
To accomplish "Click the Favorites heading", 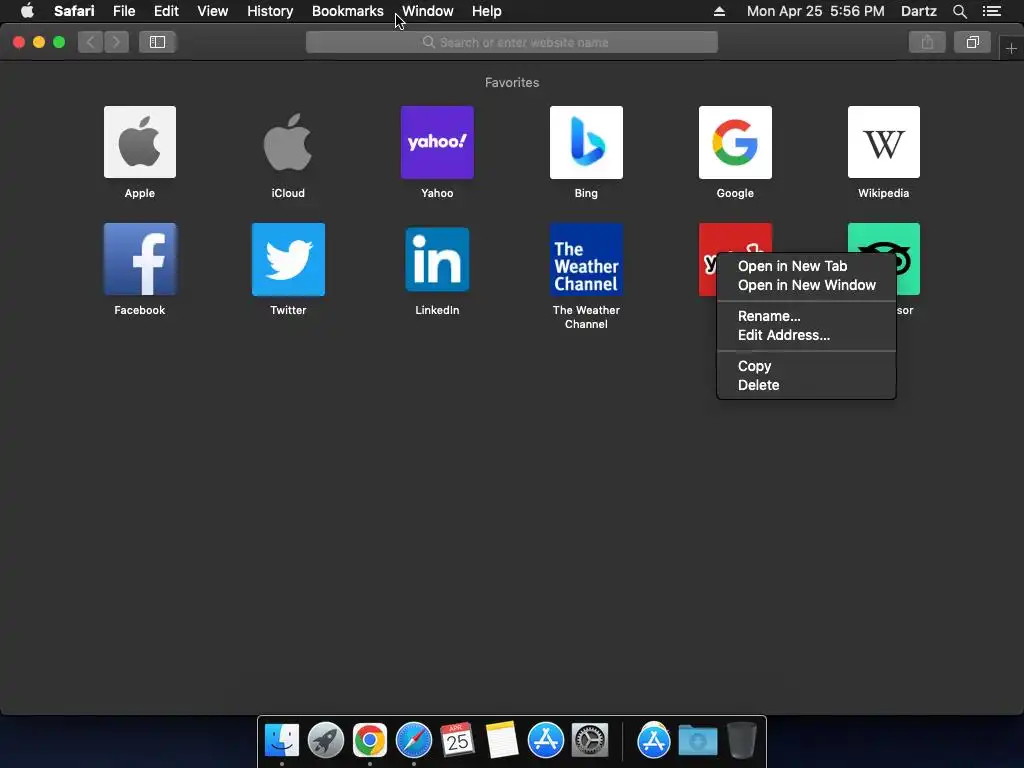I will pyautogui.click(x=512, y=82).
